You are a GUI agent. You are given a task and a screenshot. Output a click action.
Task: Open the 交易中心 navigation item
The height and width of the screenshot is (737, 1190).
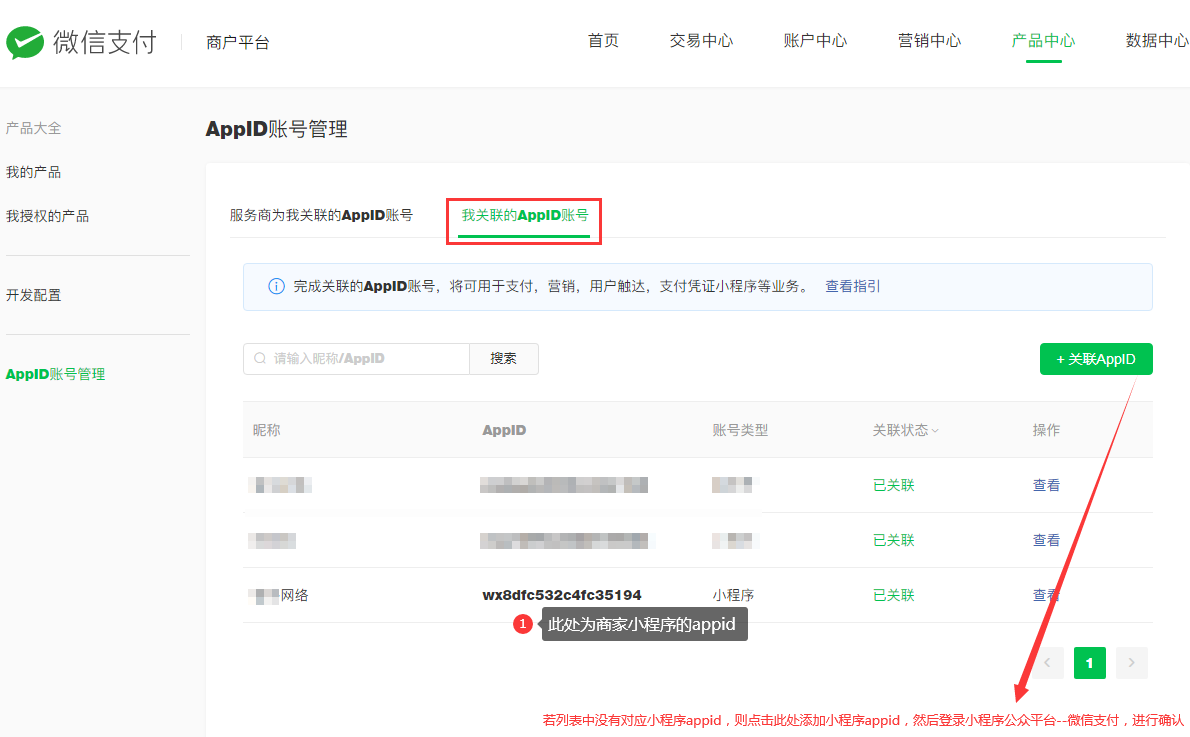(701, 41)
